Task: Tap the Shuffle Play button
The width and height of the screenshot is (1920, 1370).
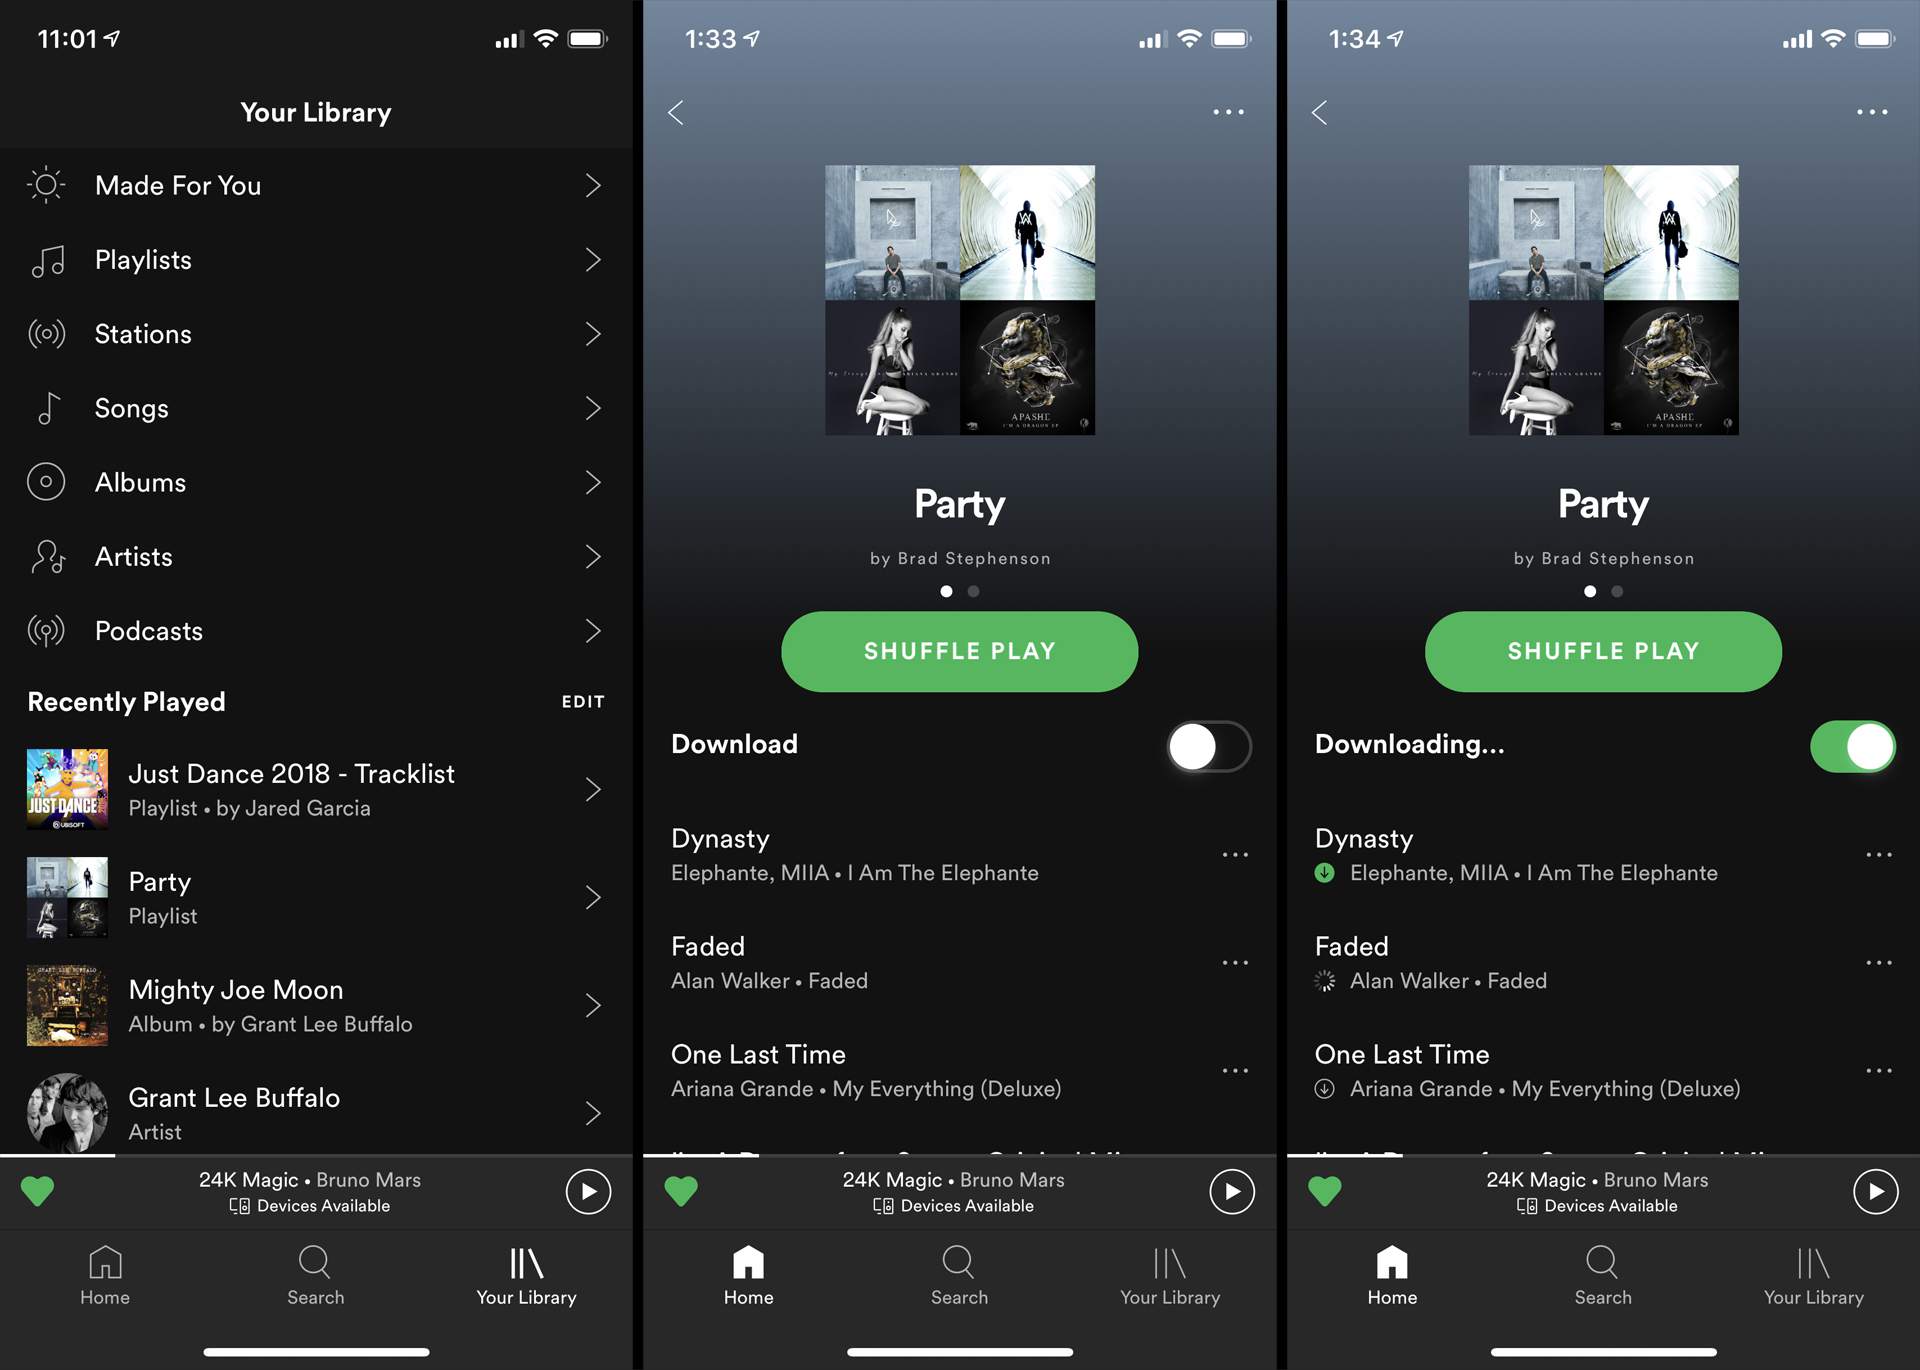Action: 961,649
